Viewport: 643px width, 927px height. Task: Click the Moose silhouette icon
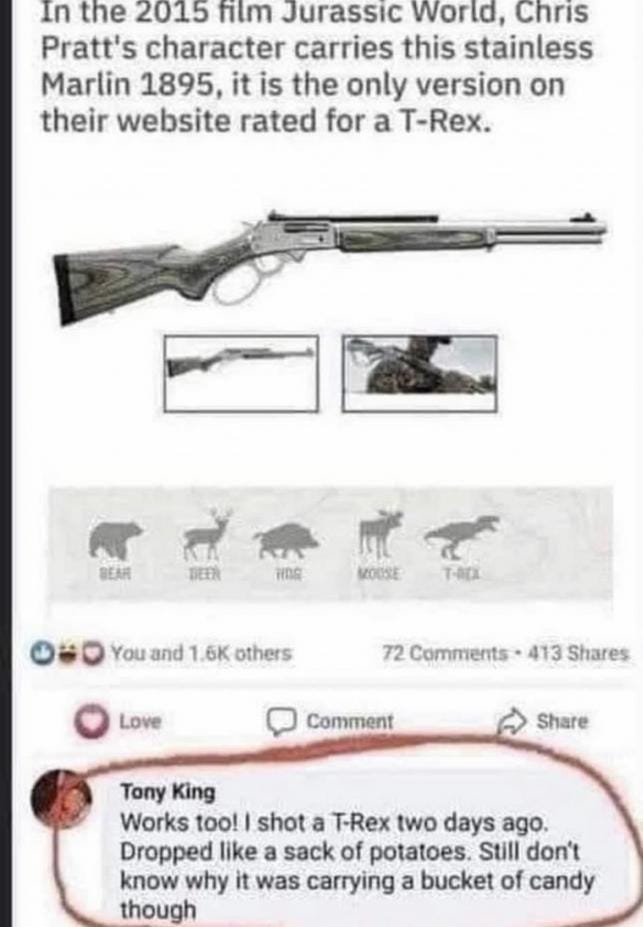(379, 534)
